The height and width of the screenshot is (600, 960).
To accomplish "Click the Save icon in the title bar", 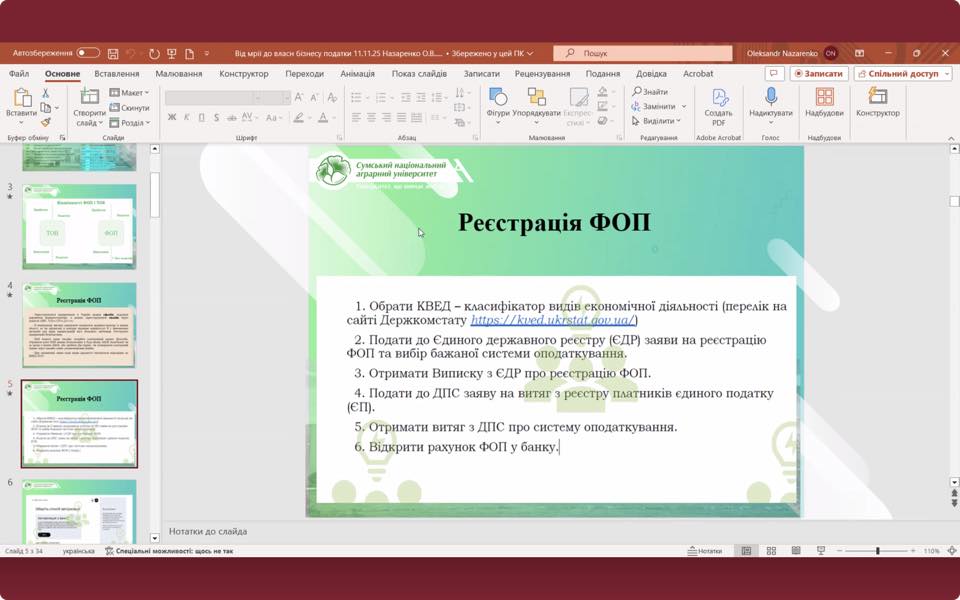I will coord(113,53).
